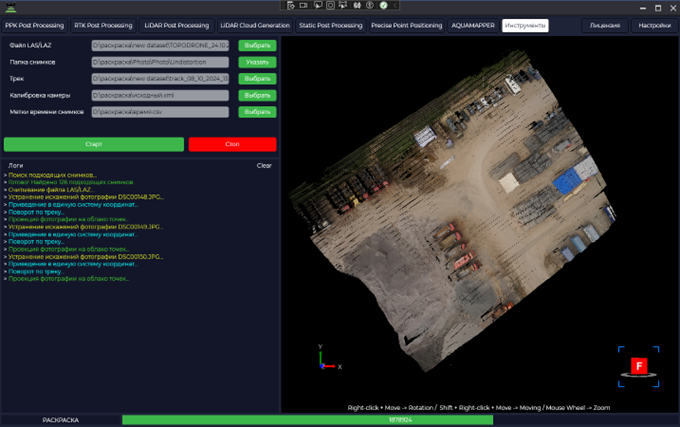Image resolution: width=680 pixels, height=427 pixels.
Task: Click the "Папка снимков" label
Action: (33, 62)
